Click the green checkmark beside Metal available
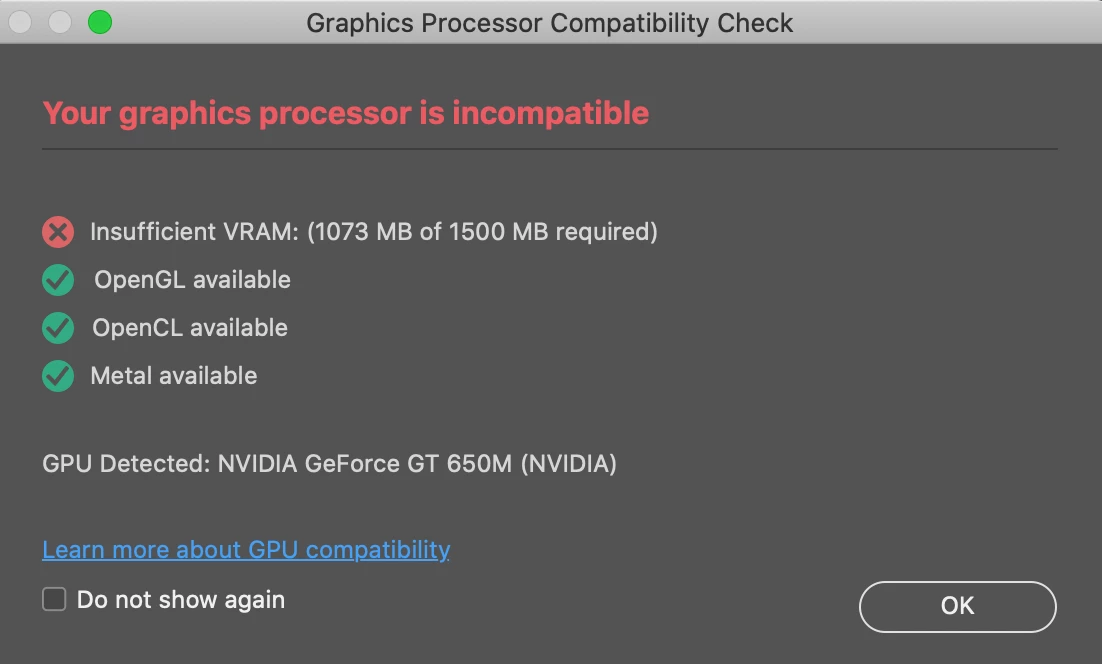 click(x=58, y=376)
